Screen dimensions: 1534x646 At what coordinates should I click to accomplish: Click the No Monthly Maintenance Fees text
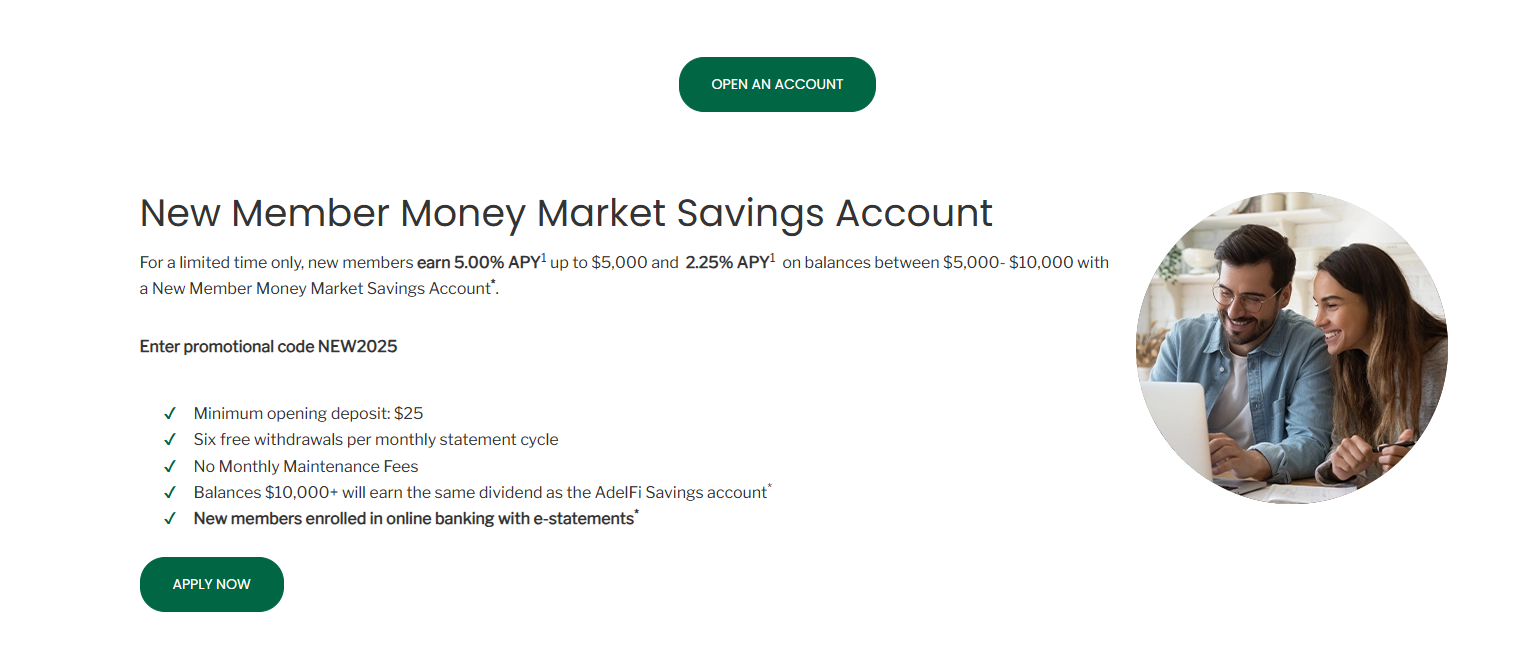click(306, 466)
